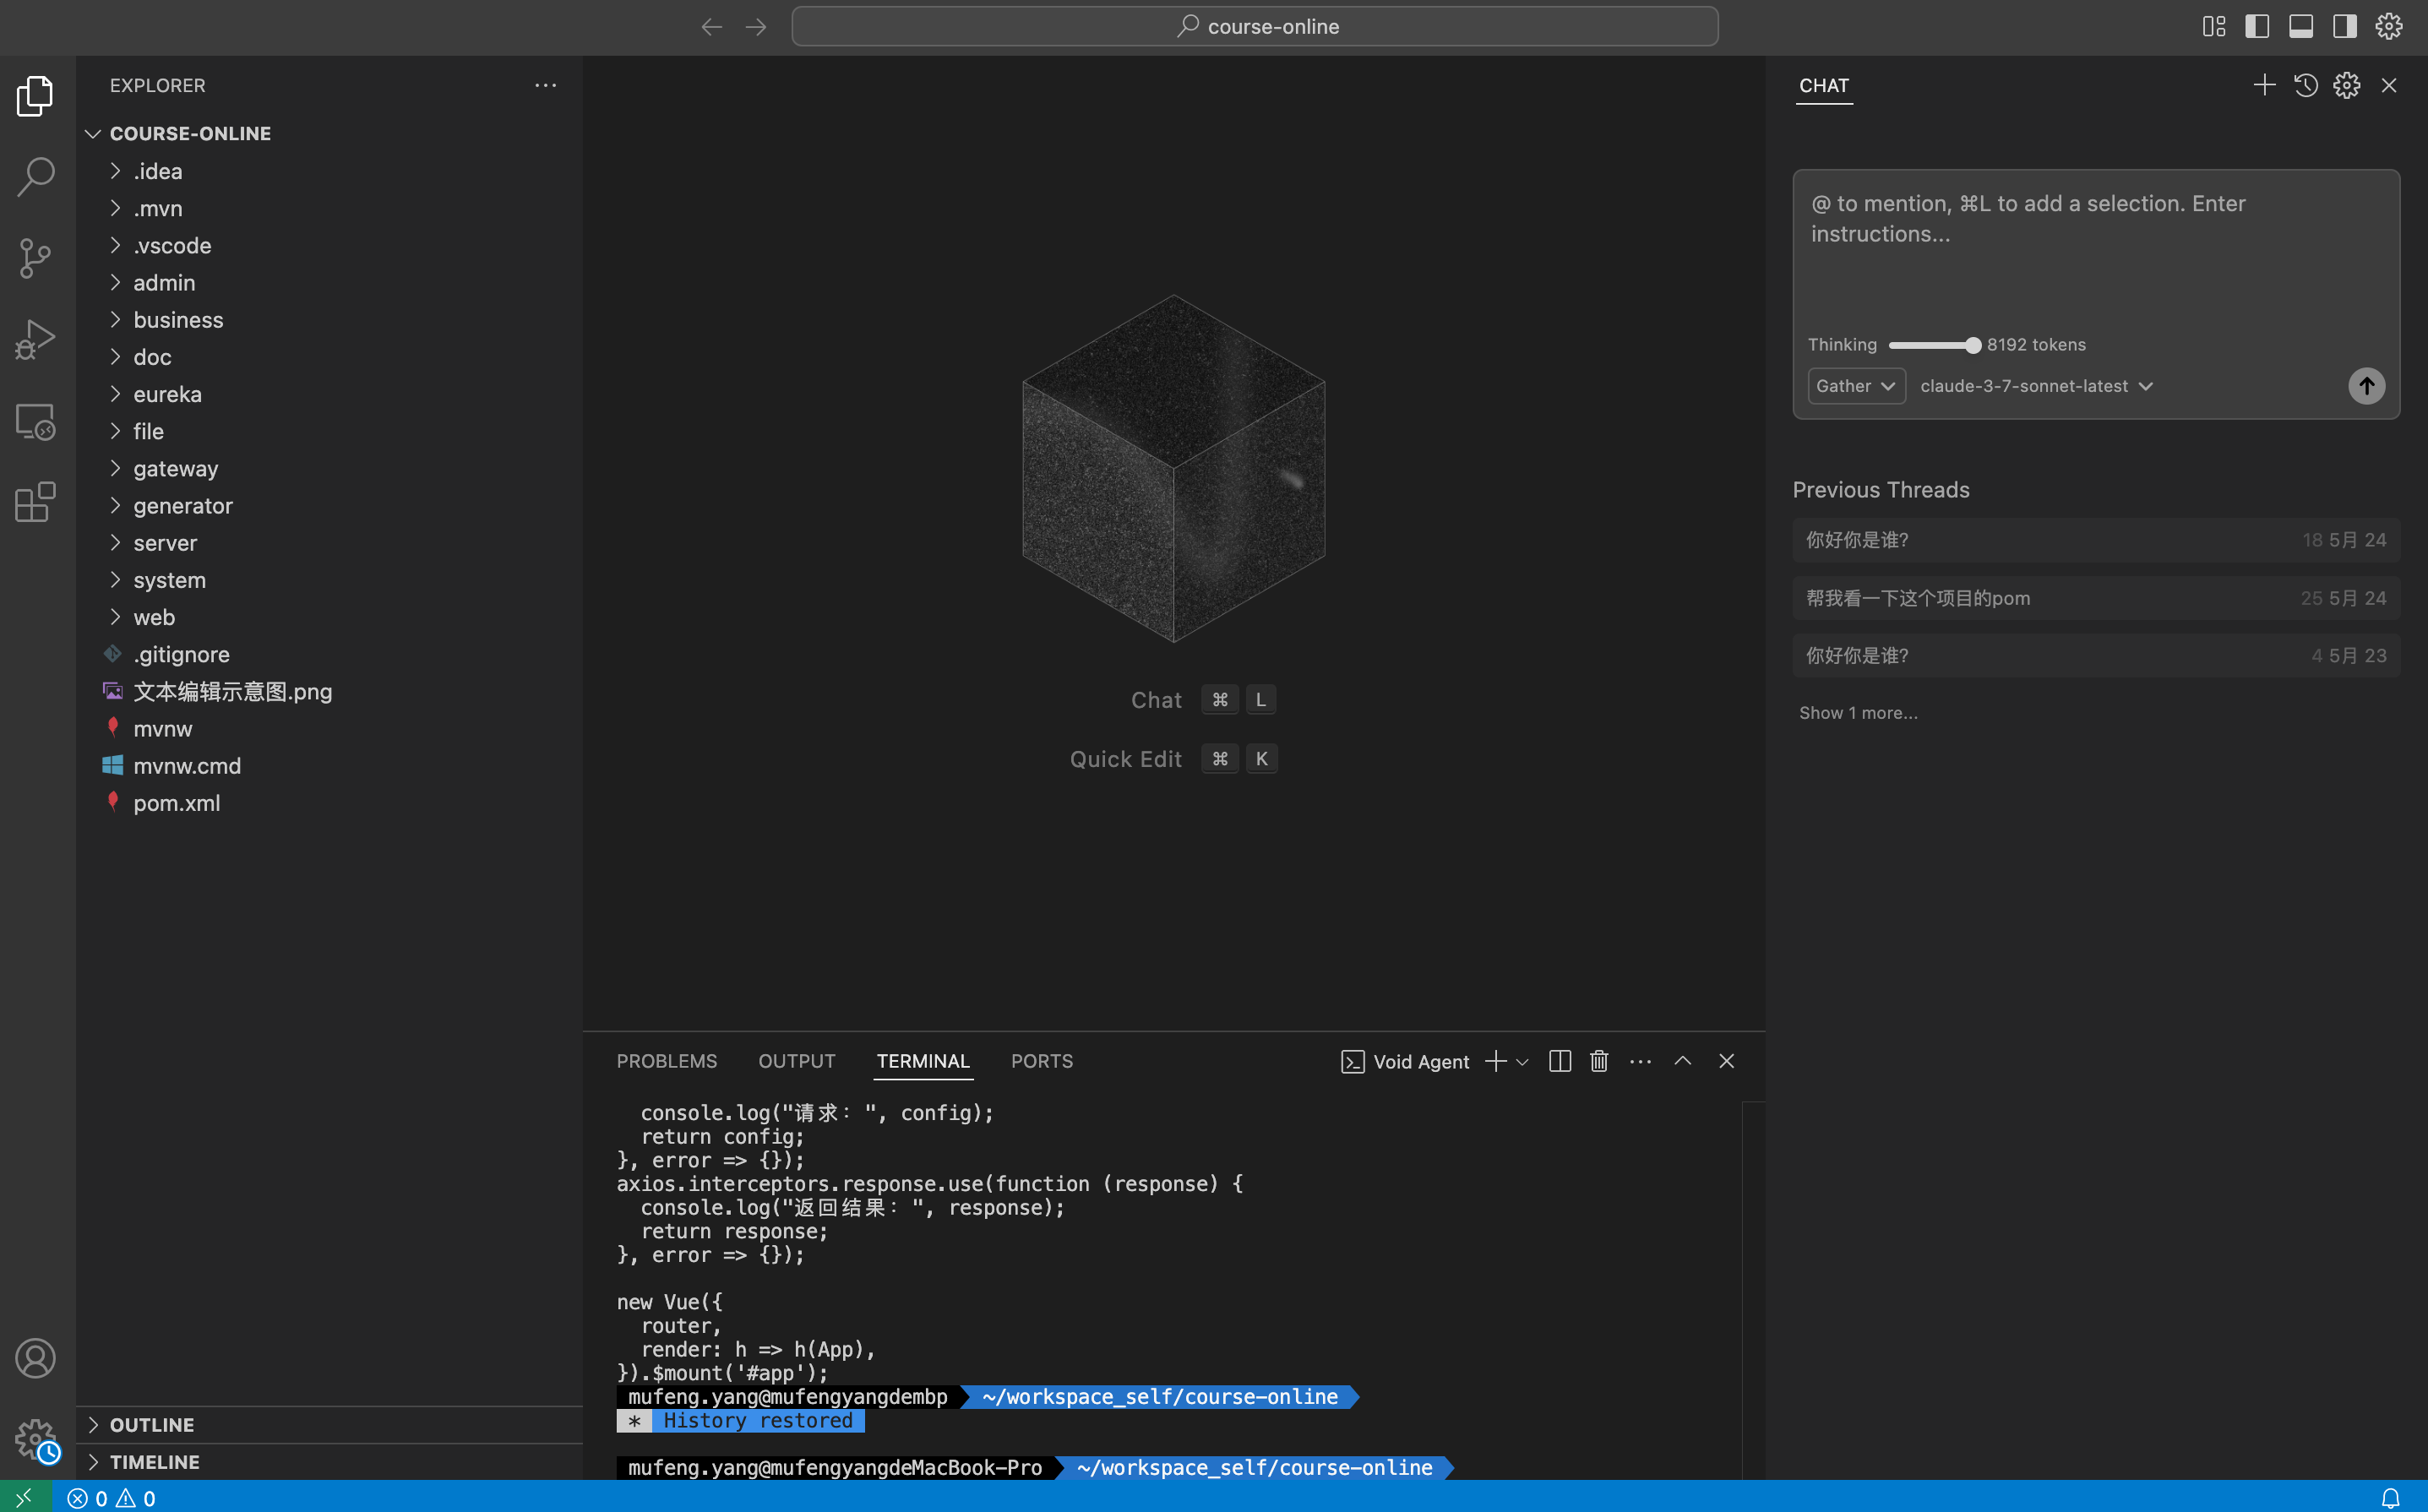The image size is (2428, 1512).
Task: Open the Manage gear in activity bar
Action: [x=36, y=1439]
